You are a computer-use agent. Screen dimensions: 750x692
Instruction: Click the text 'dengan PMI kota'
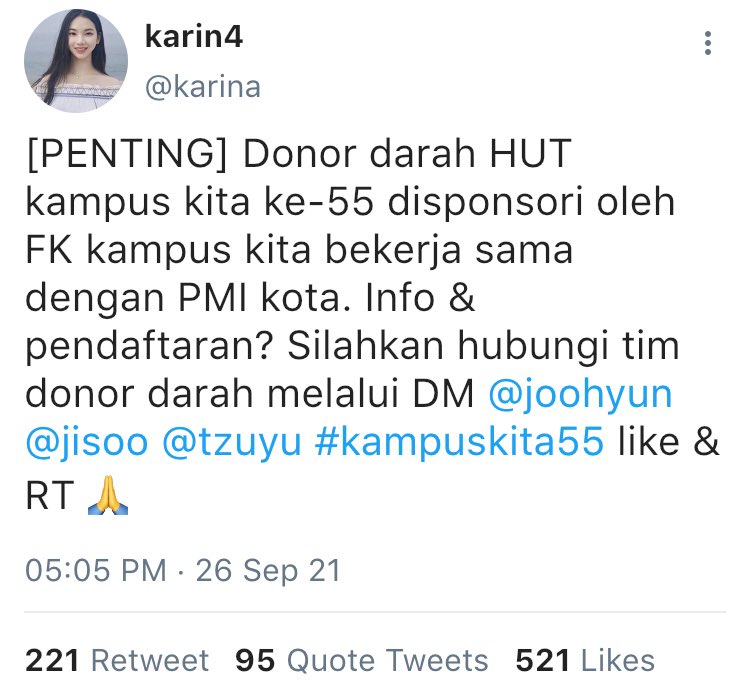(188, 297)
